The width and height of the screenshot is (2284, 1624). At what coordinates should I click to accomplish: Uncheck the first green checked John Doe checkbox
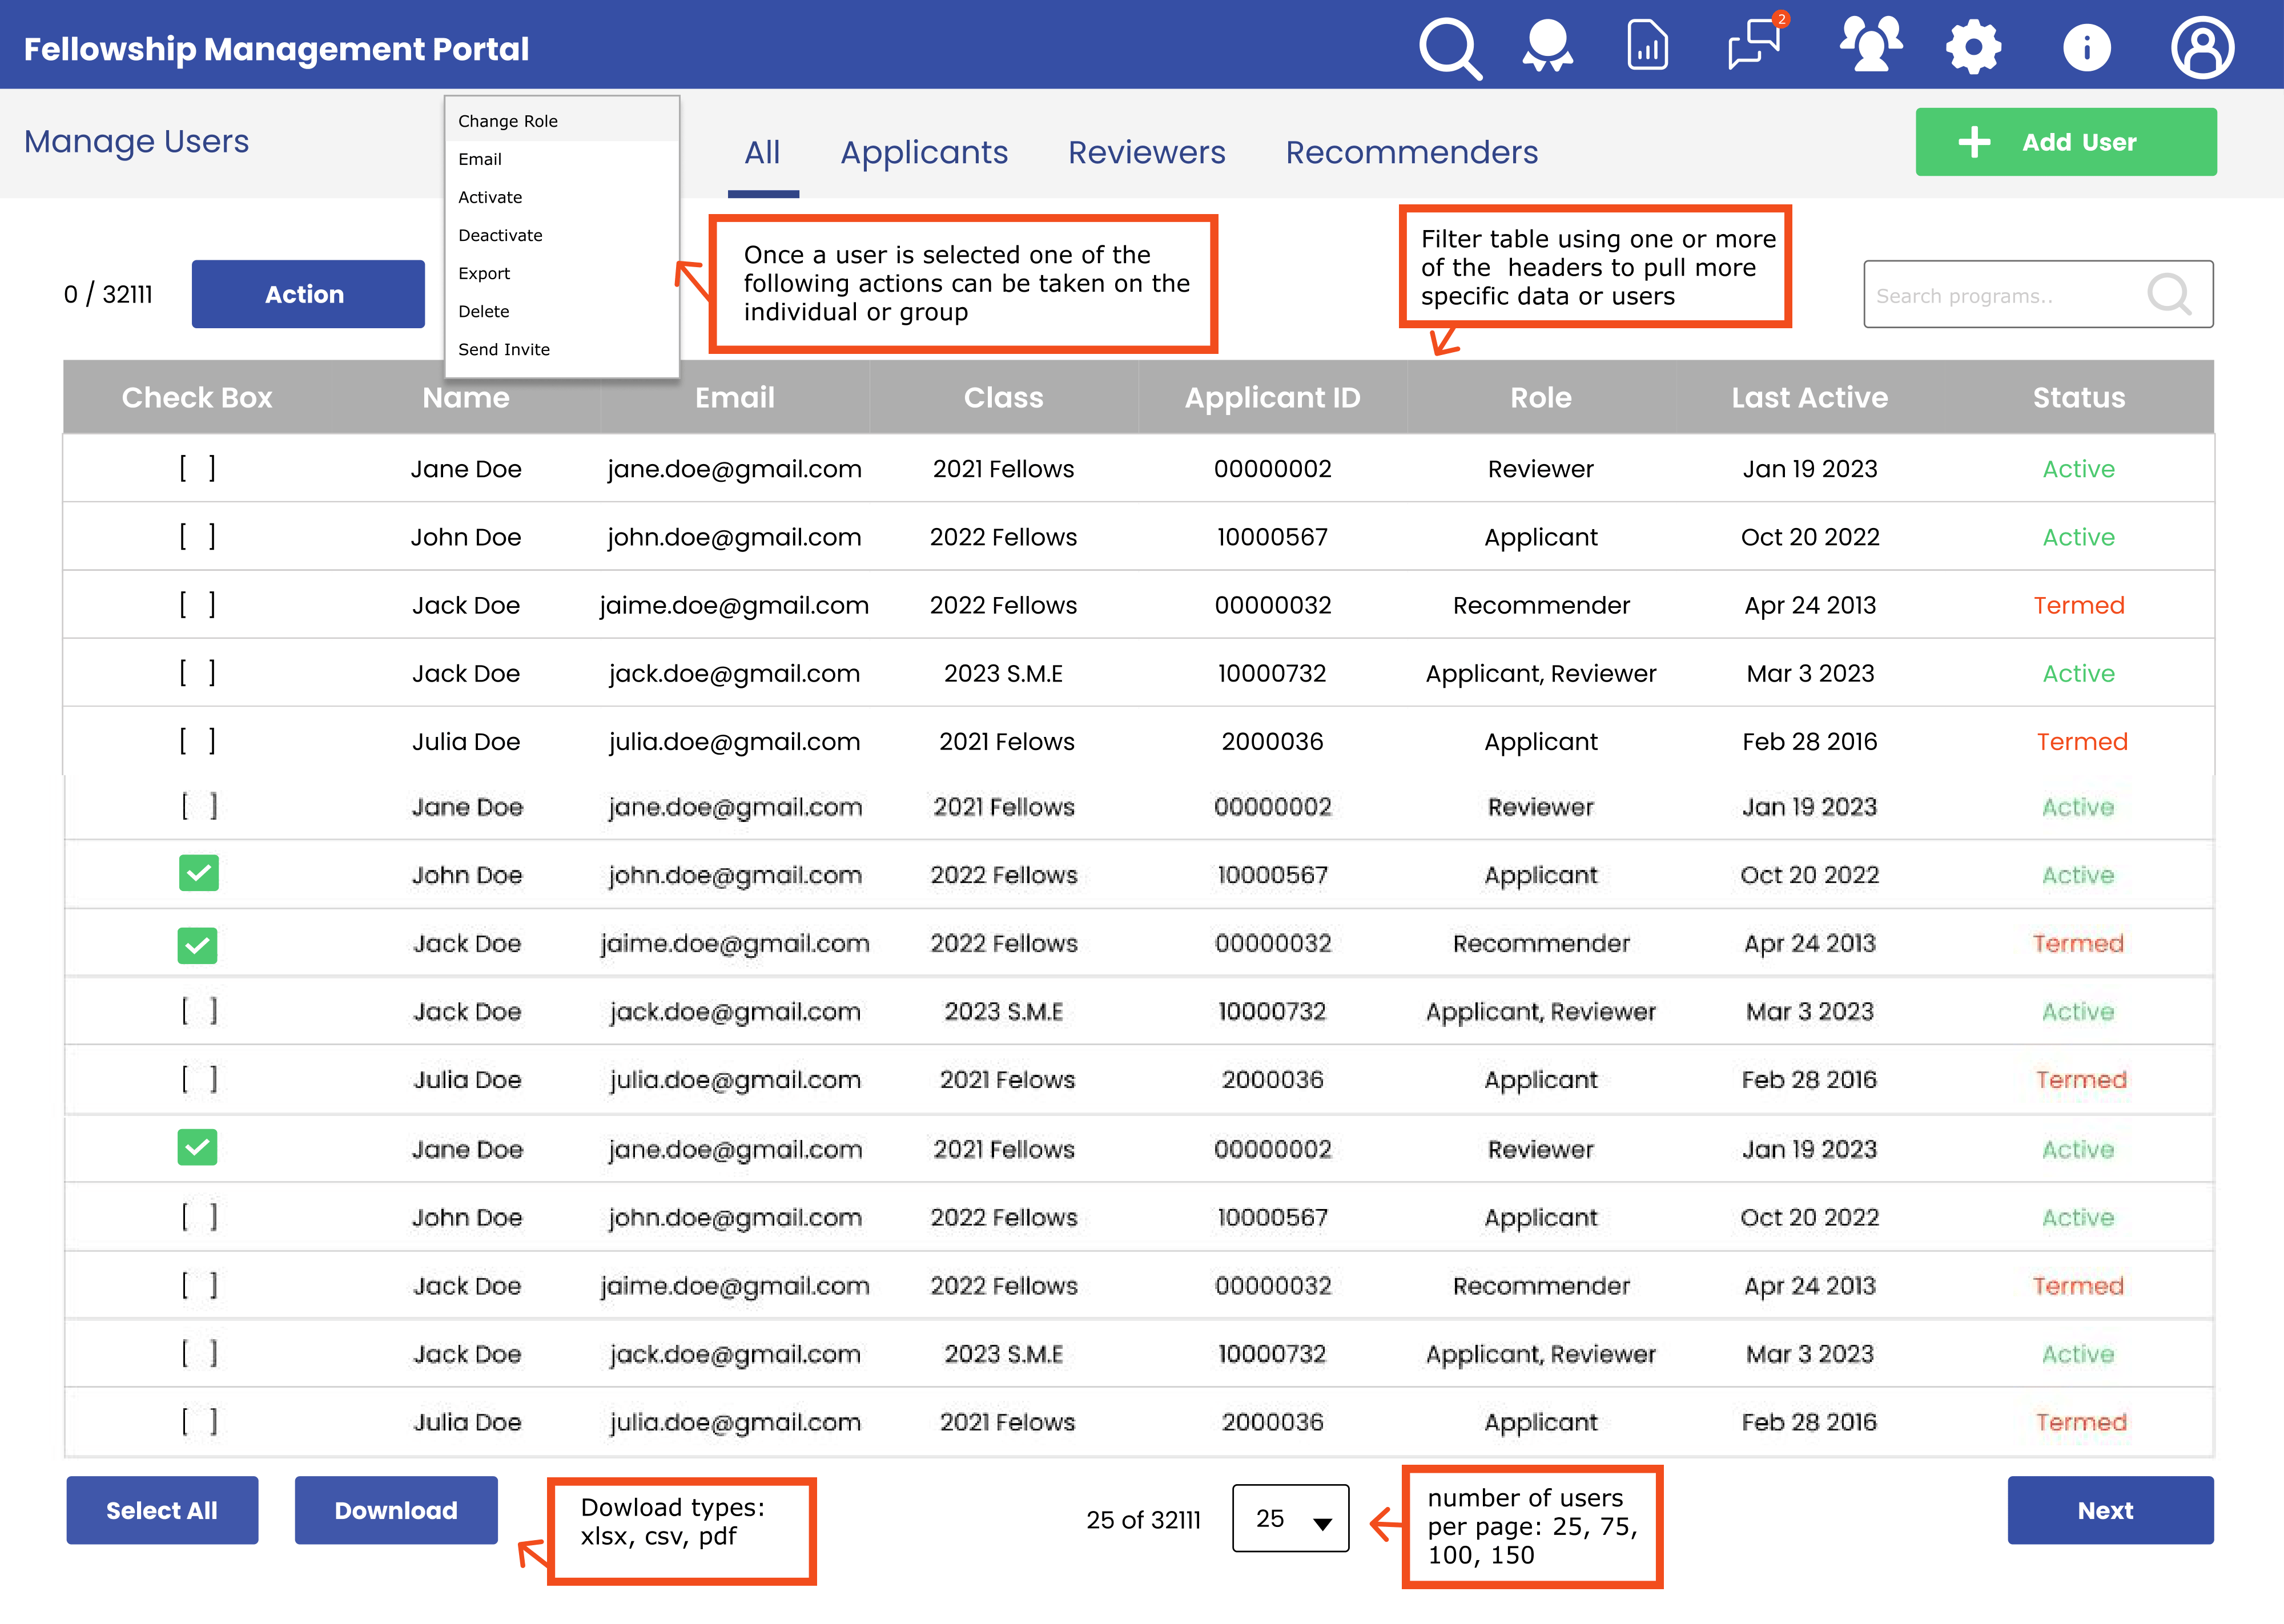[x=198, y=873]
